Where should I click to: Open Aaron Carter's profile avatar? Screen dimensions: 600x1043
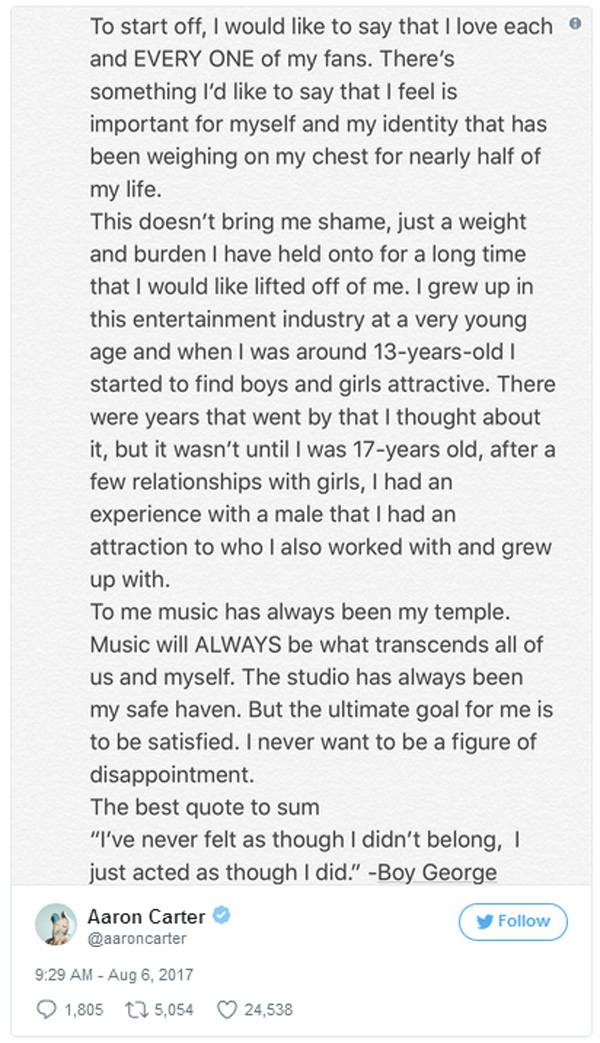click(x=56, y=924)
